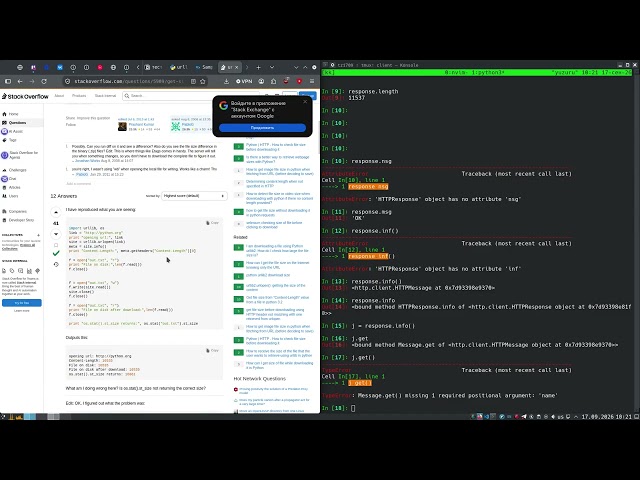Click the Konsole window title icon

tap(332, 65)
